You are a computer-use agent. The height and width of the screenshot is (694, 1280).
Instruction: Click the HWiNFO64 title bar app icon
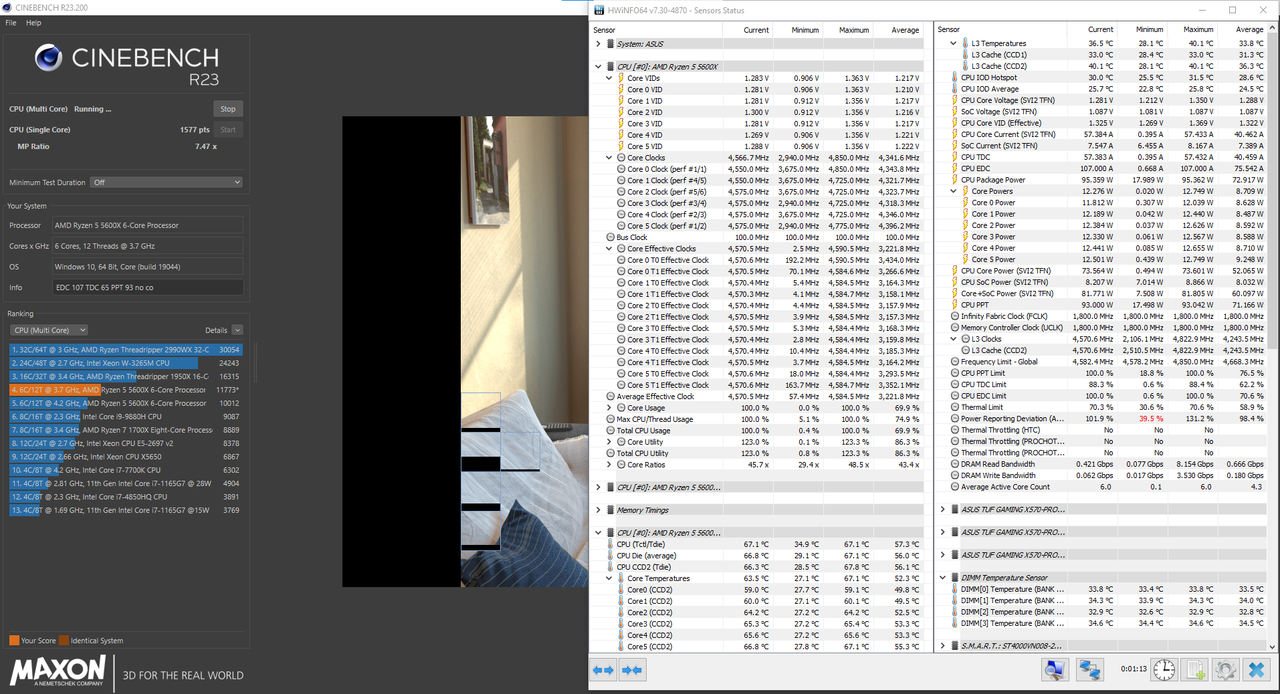point(598,11)
